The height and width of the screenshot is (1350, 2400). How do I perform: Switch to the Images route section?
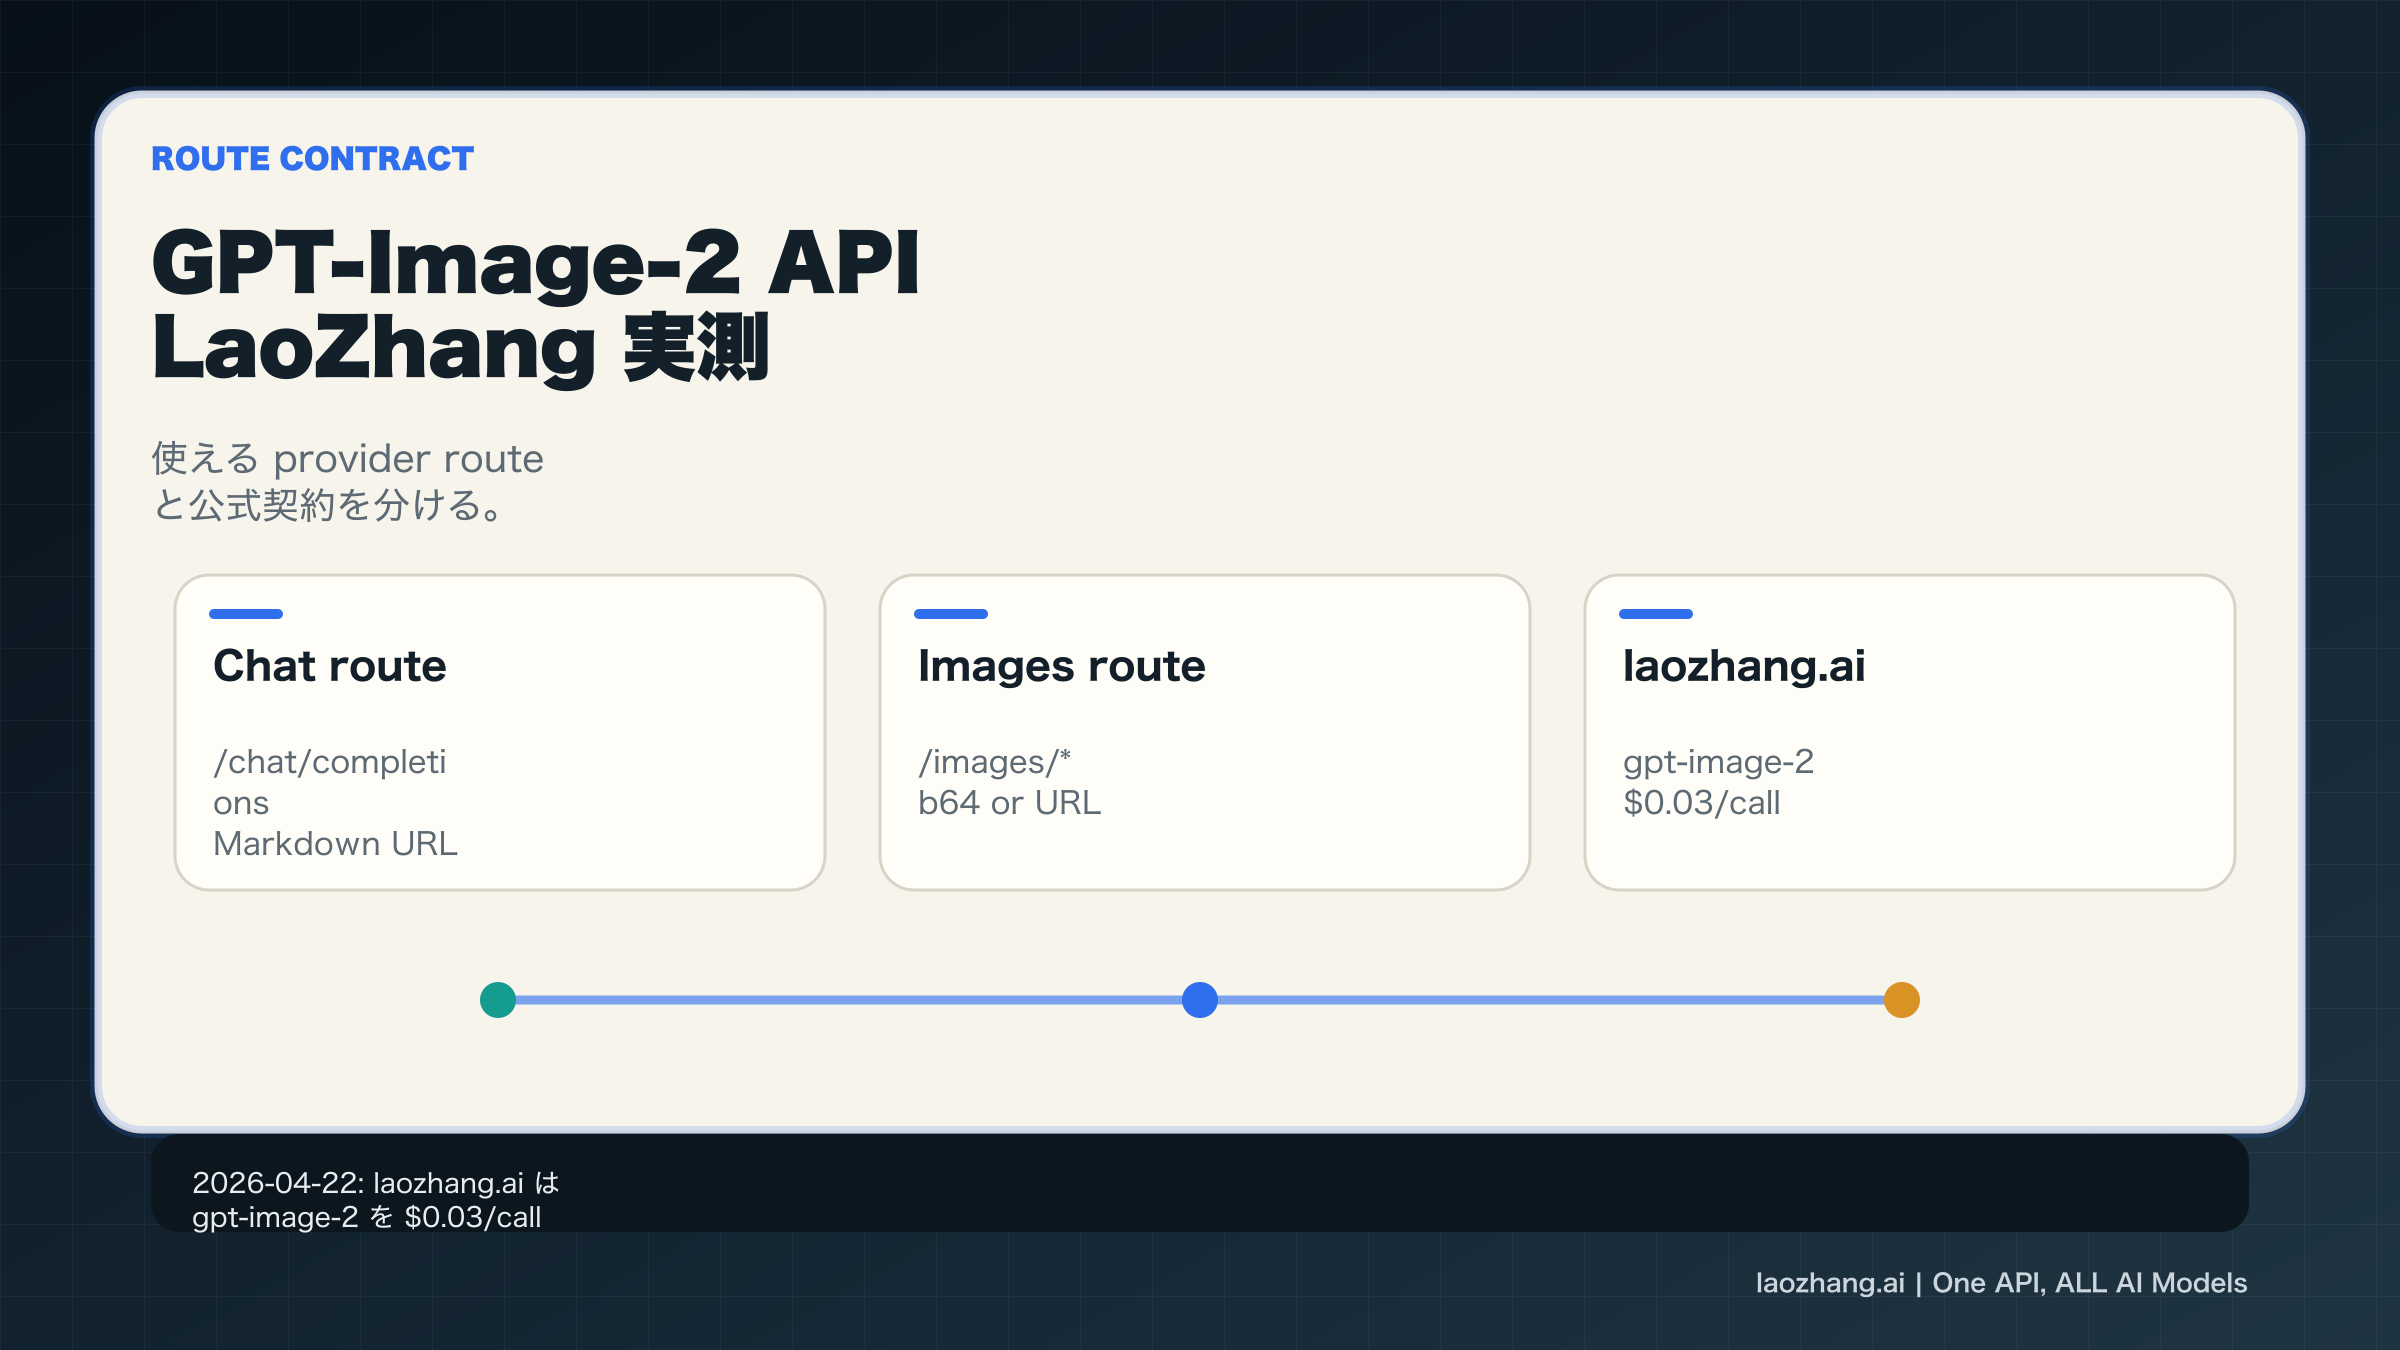1062,665
